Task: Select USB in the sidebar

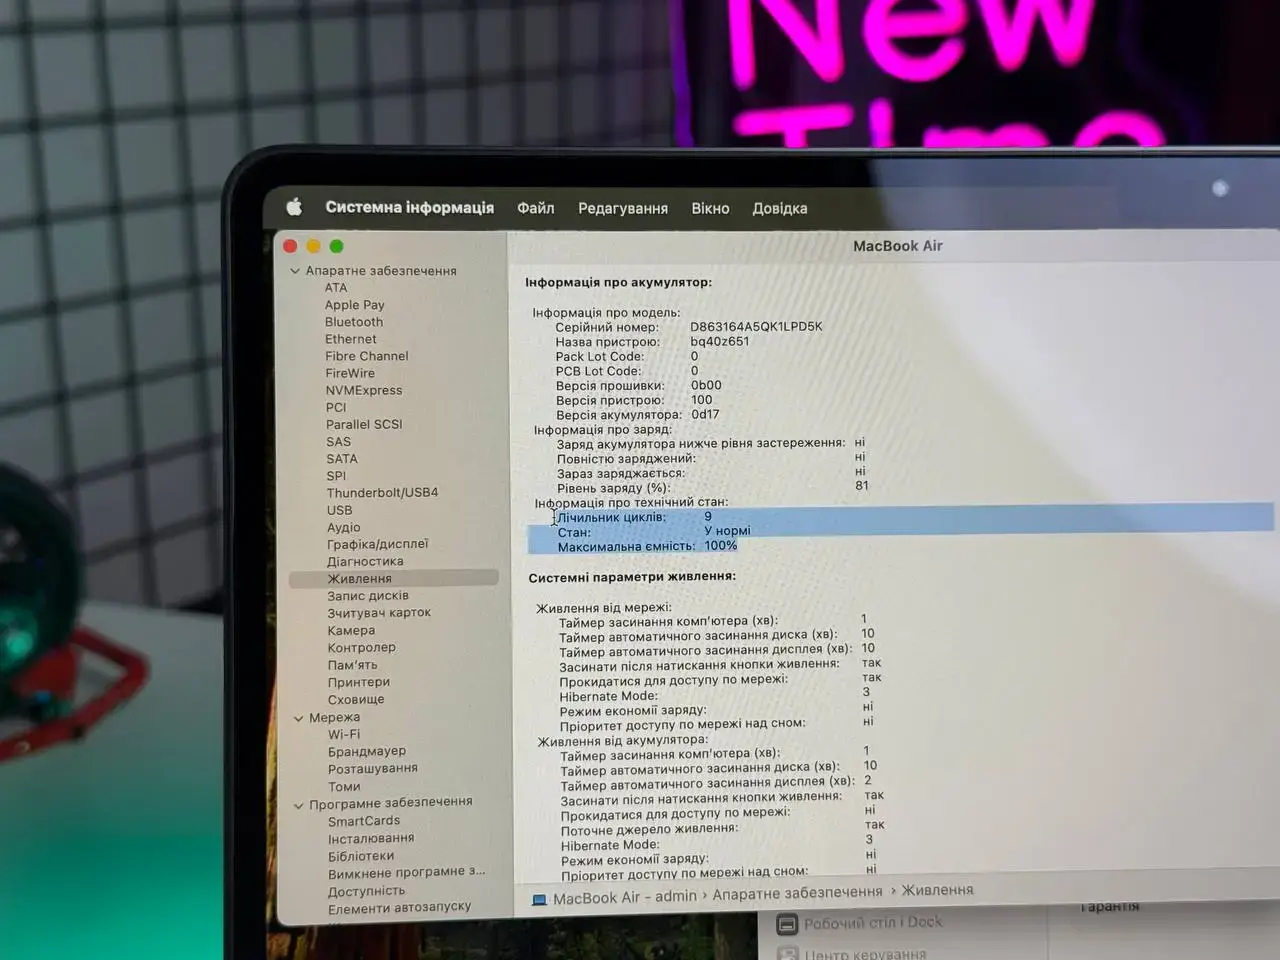Action: pyautogui.click(x=340, y=510)
